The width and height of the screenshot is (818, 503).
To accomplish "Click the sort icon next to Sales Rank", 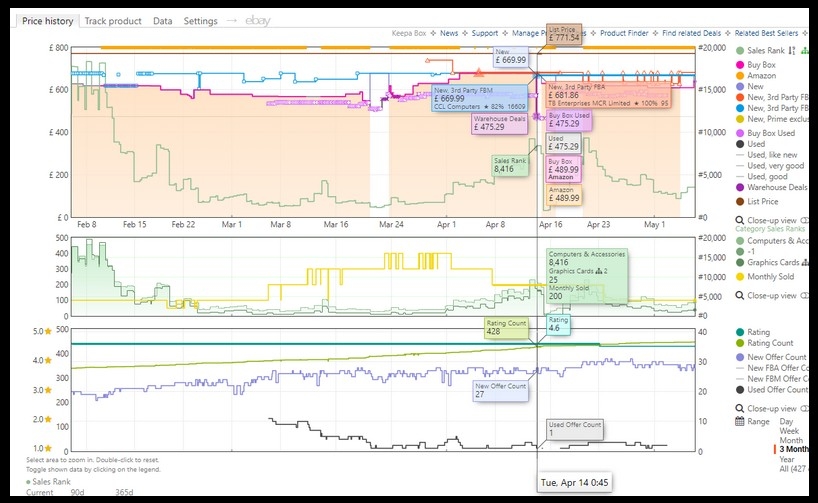I will tap(792, 51).
